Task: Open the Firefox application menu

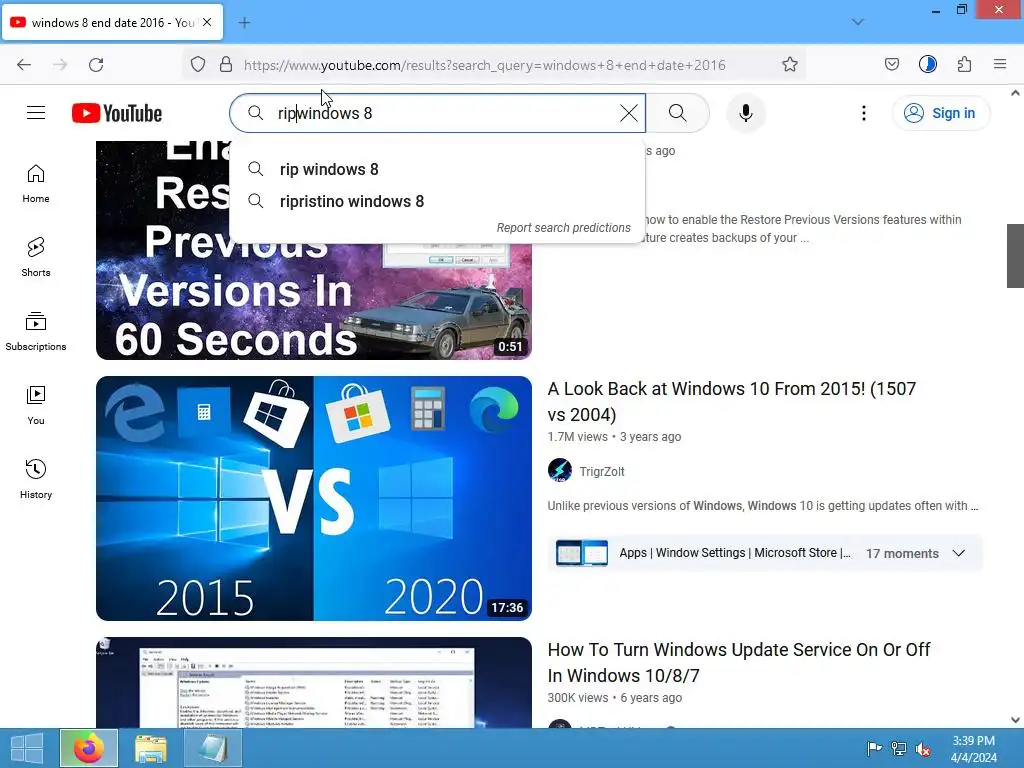Action: coord(1000,64)
